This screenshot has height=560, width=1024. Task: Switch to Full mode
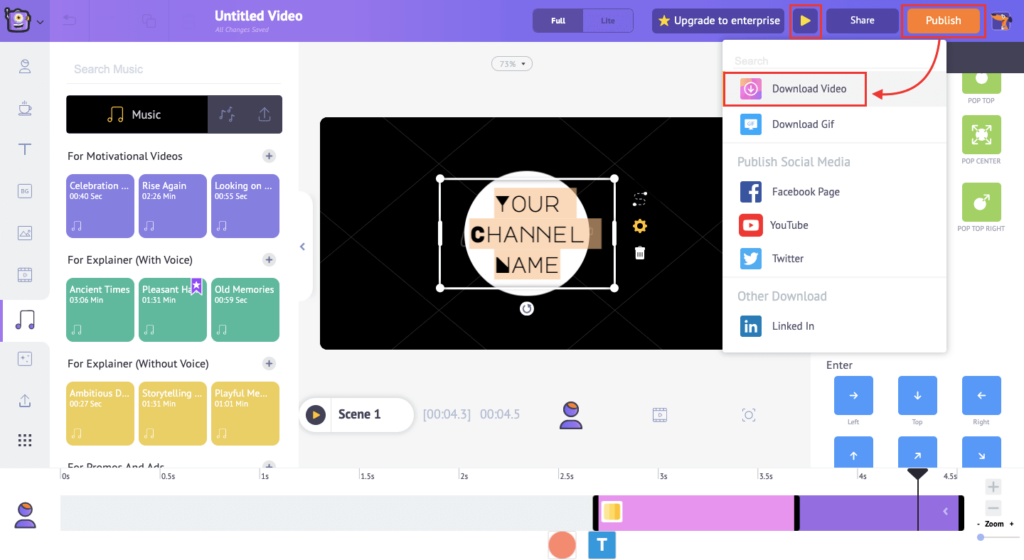click(558, 21)
